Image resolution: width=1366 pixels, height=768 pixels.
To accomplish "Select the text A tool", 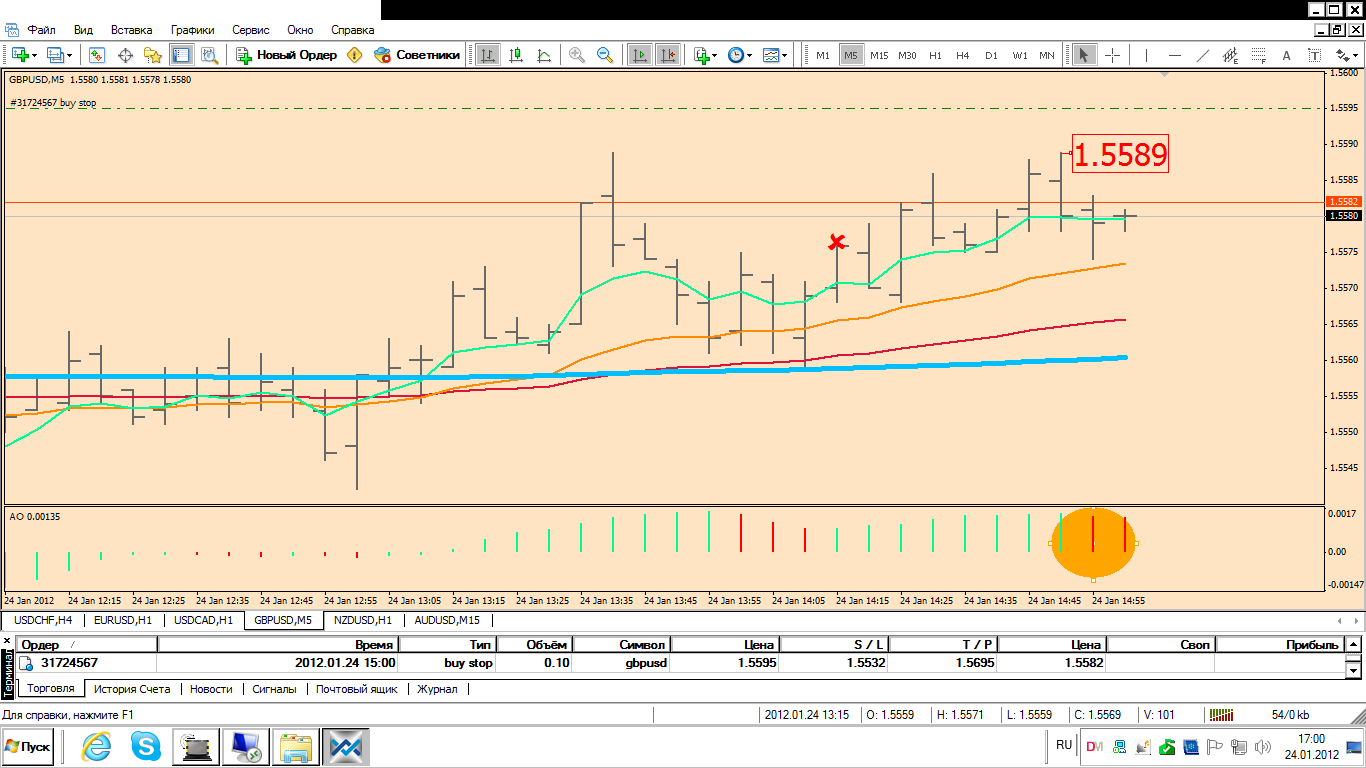I will [x=1287, y=55].
